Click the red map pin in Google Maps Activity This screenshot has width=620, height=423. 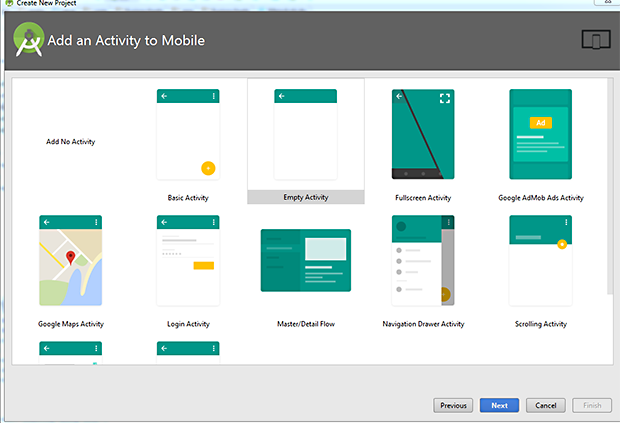(70, 258)
